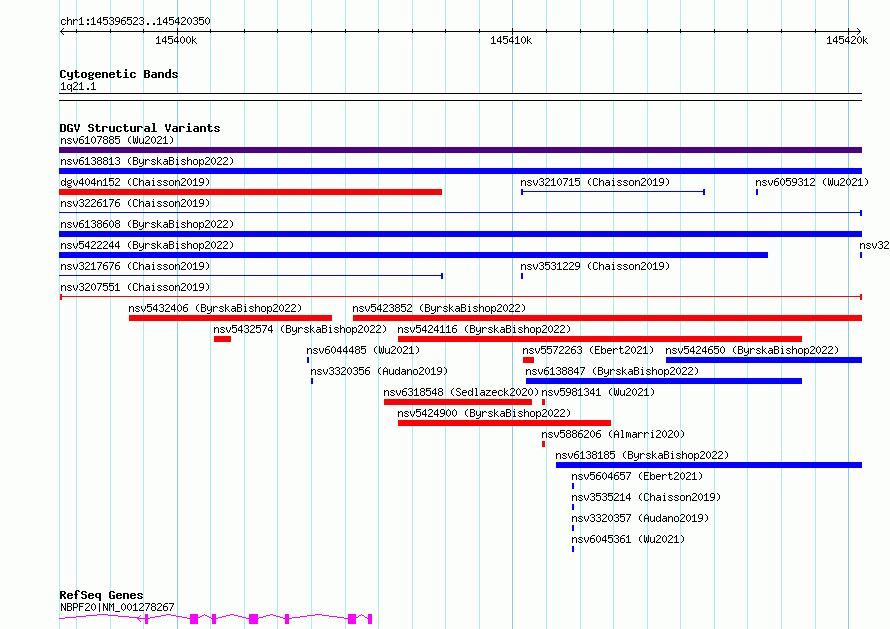Select nsv5422244 (ByrskaBishop2022) blue bar

[x=413, y=255]
